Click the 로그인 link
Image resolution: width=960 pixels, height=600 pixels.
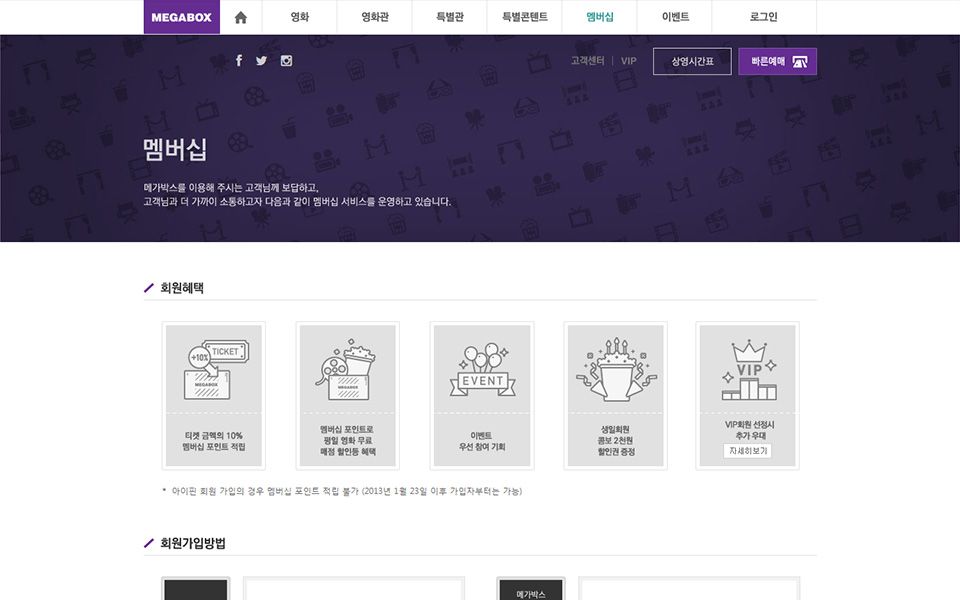[763, 17]
